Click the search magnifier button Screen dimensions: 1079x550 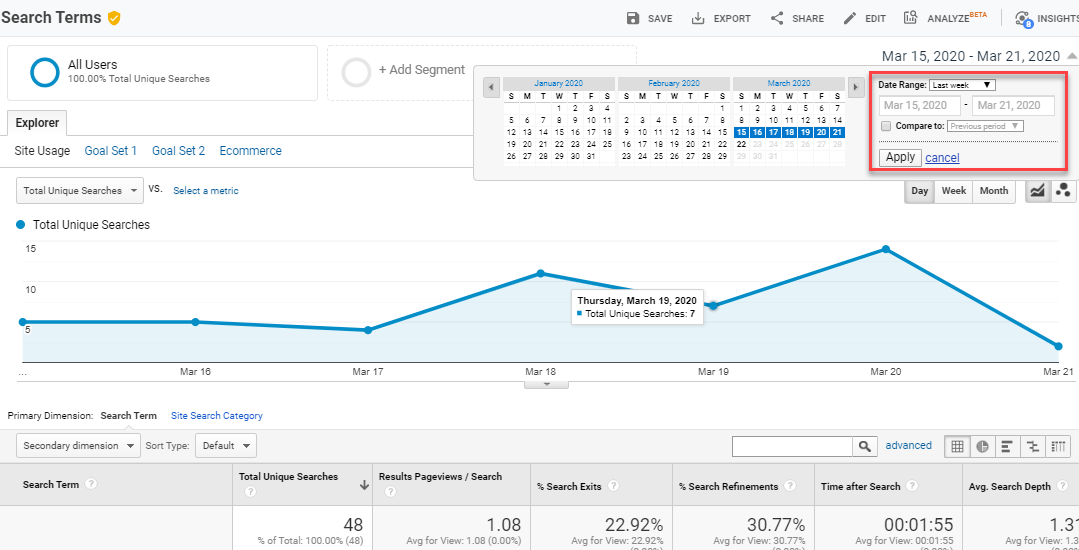pos(864,446)
